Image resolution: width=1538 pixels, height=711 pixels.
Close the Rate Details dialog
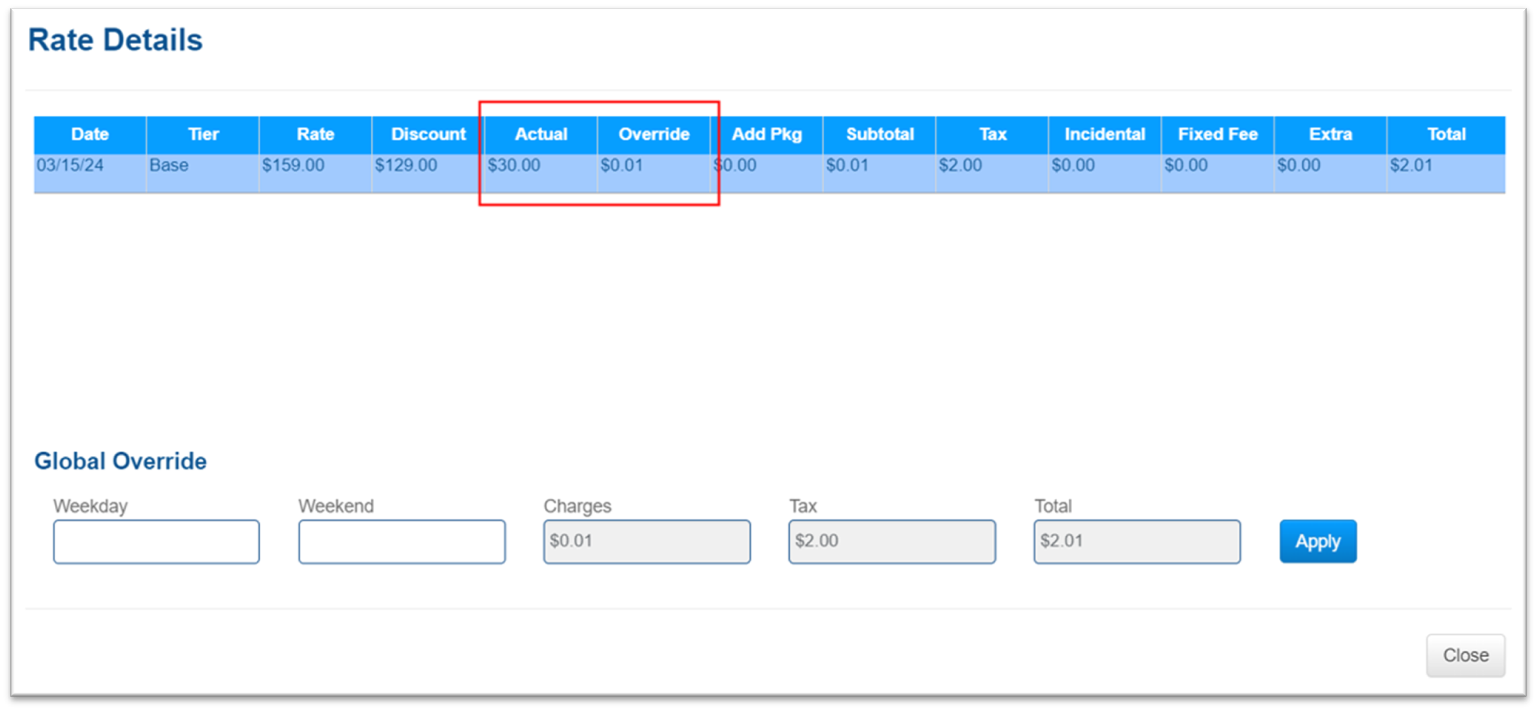click(x=1465, y=655)
